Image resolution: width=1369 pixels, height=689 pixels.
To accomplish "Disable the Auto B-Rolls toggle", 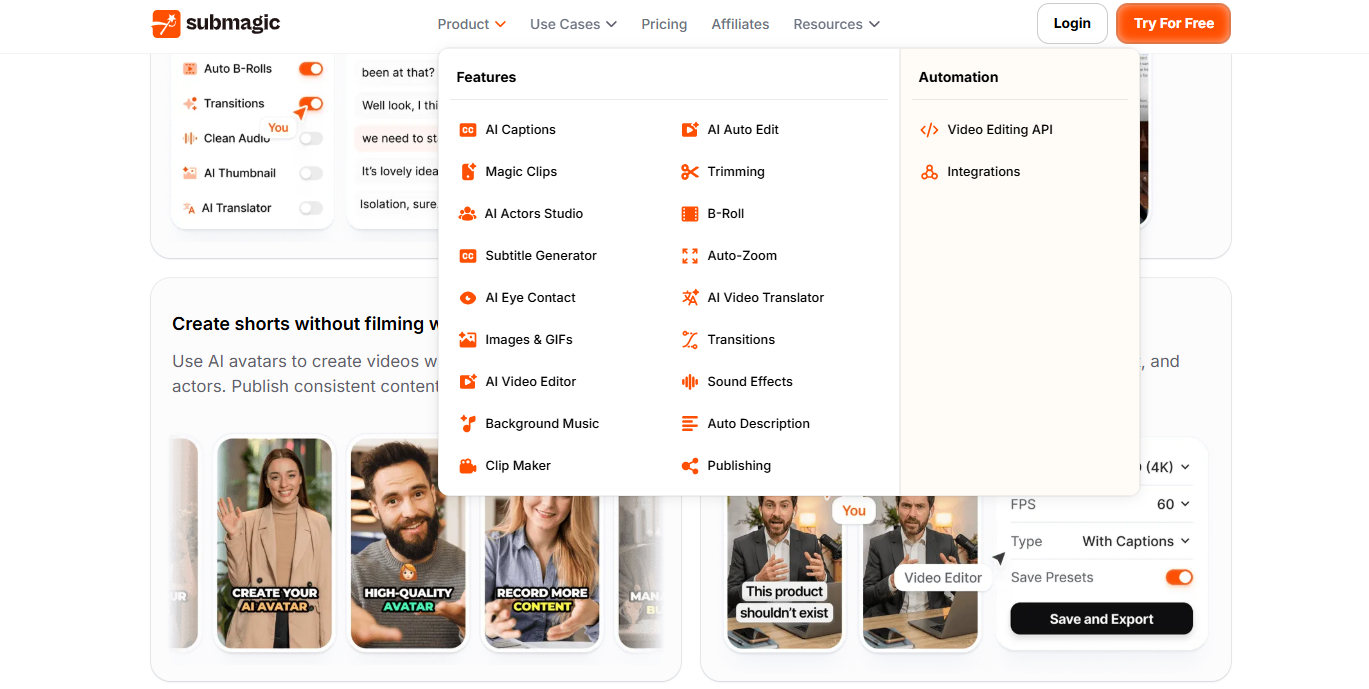I will pyautogui.click(x=311, y=69).
